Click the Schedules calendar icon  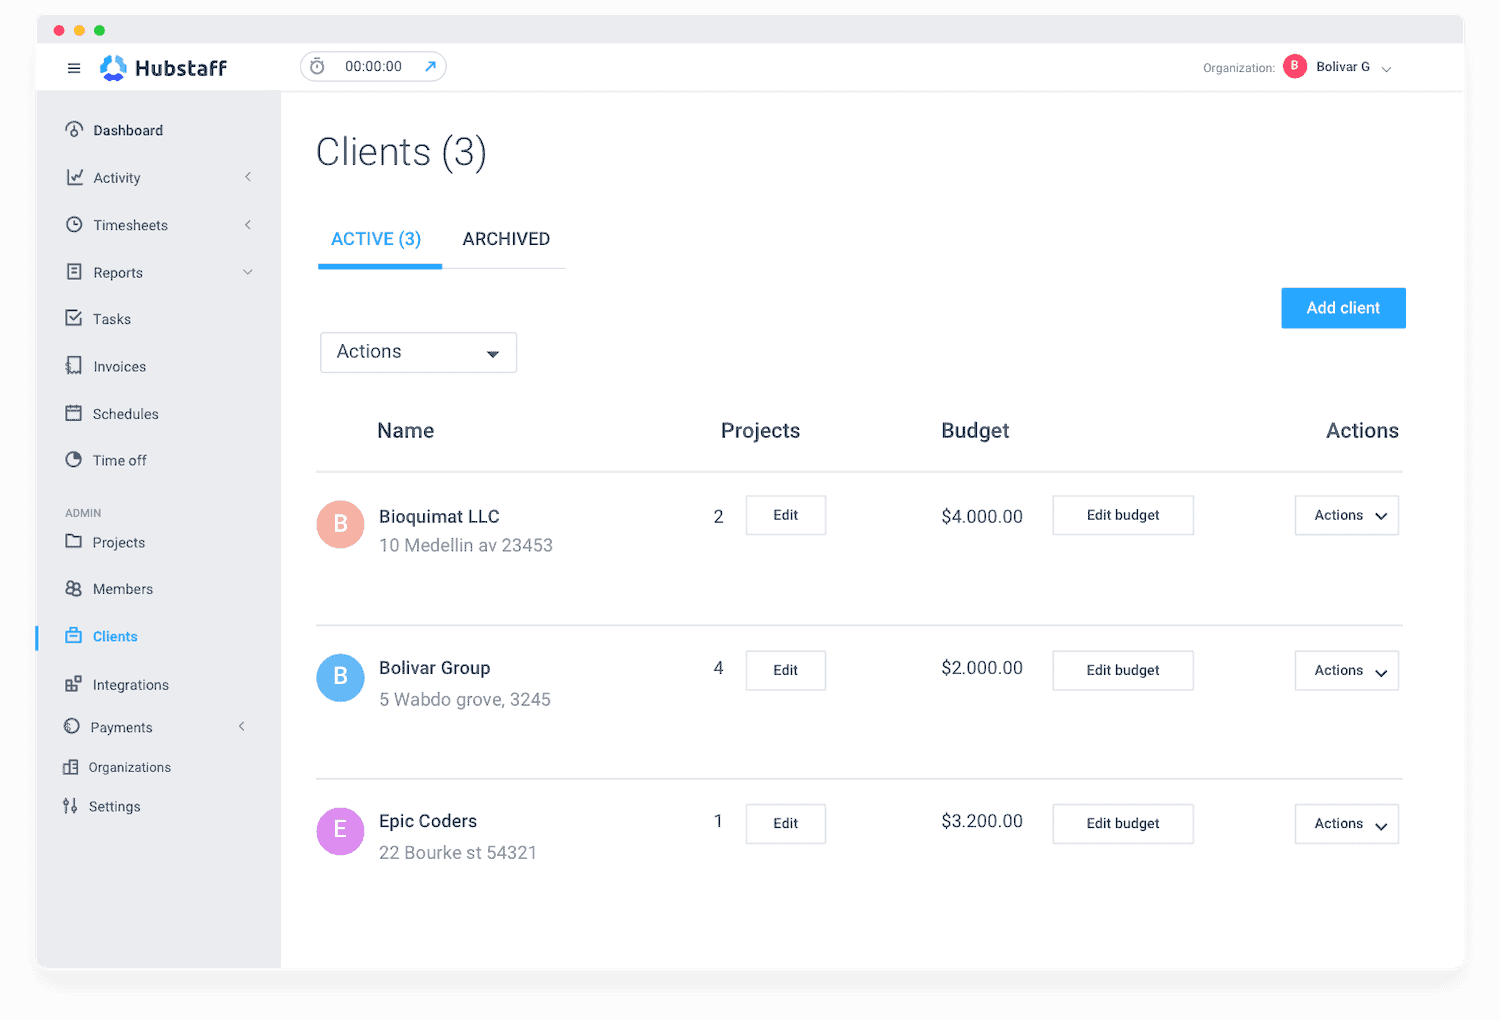[74, 413]
